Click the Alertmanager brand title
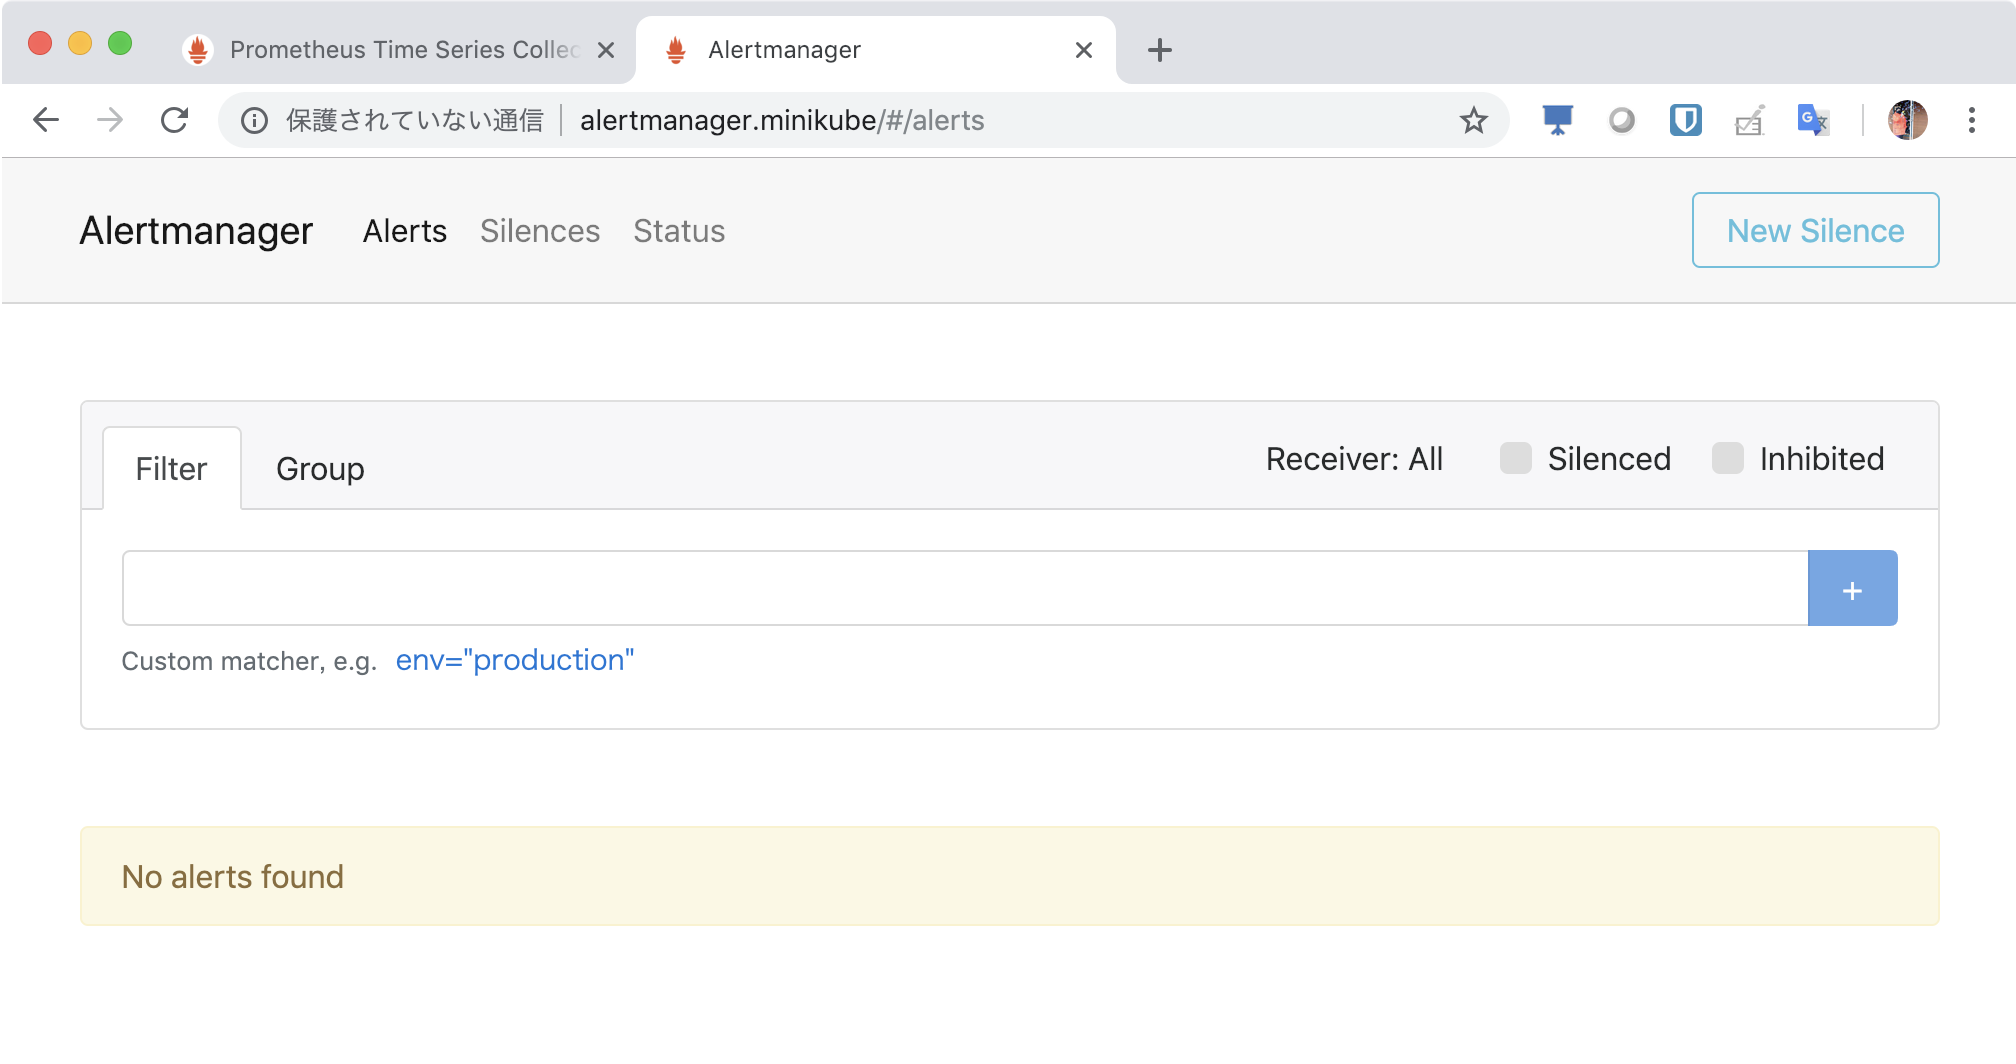The image size is (2016, 1064). [x=196, y=231]
